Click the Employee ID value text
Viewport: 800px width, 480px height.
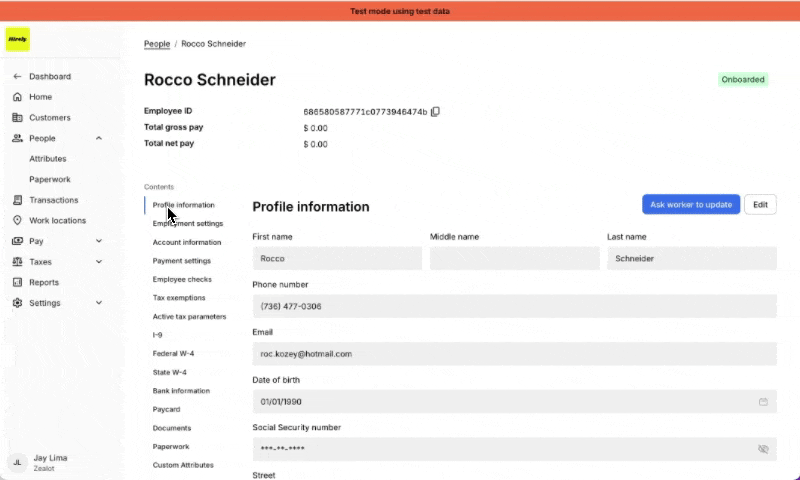coord(365,112)
